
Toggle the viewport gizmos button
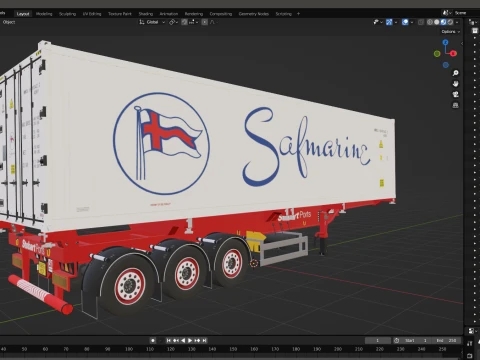click(389, 22)
